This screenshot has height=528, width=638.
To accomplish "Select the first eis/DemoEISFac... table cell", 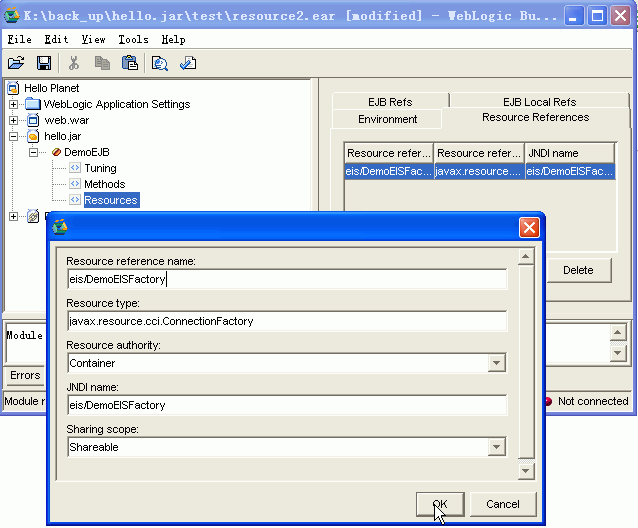I will click(389, 171).
